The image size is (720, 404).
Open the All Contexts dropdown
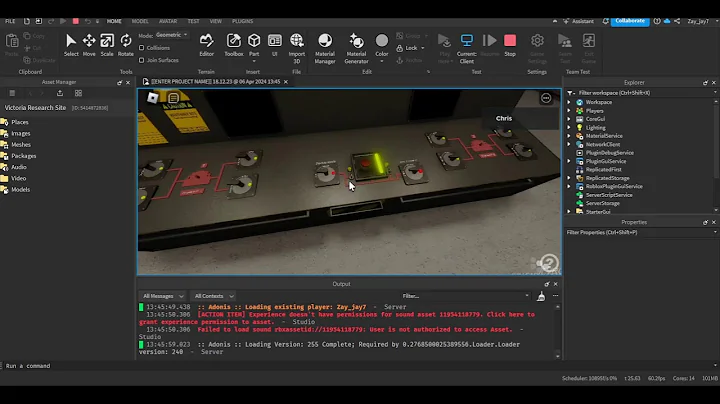click(214, 296)
